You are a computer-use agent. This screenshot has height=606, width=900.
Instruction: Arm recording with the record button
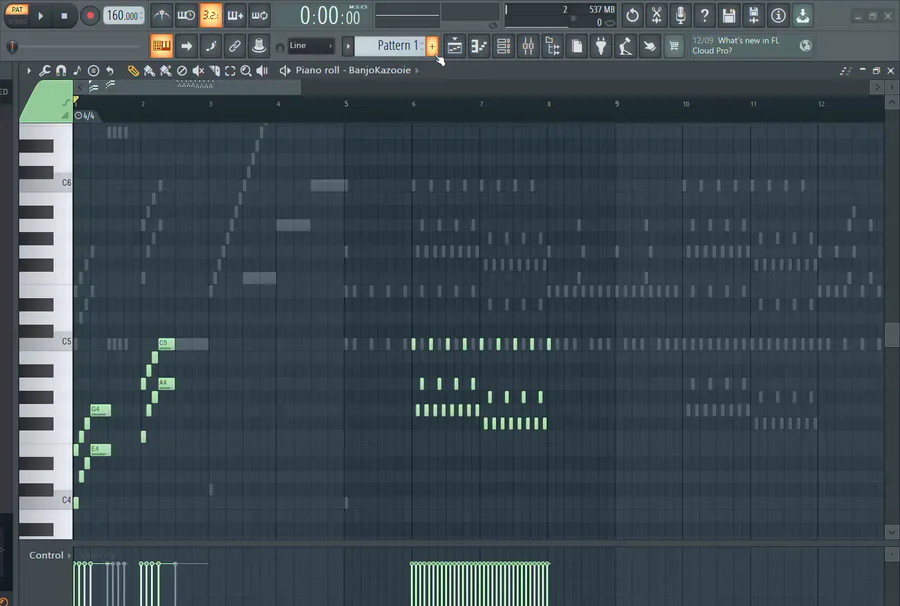[x=90, y=16]
